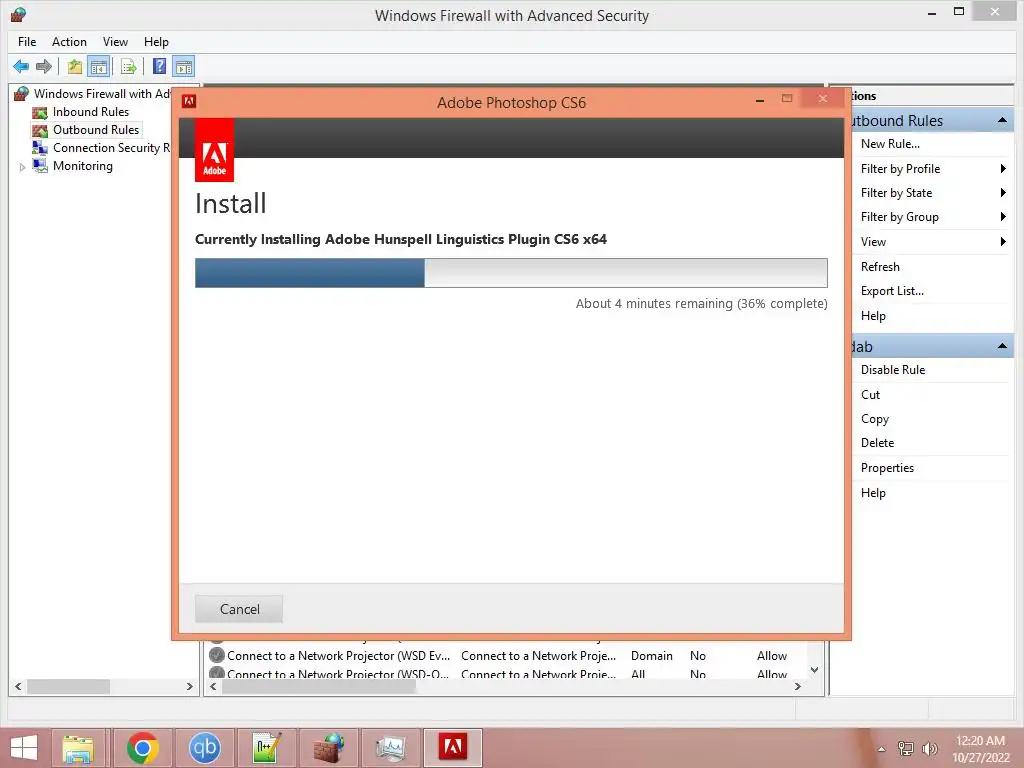Open the Start button on the taskbar
The width and height of the screenshot is (1024, 768).
click(24, 748)
